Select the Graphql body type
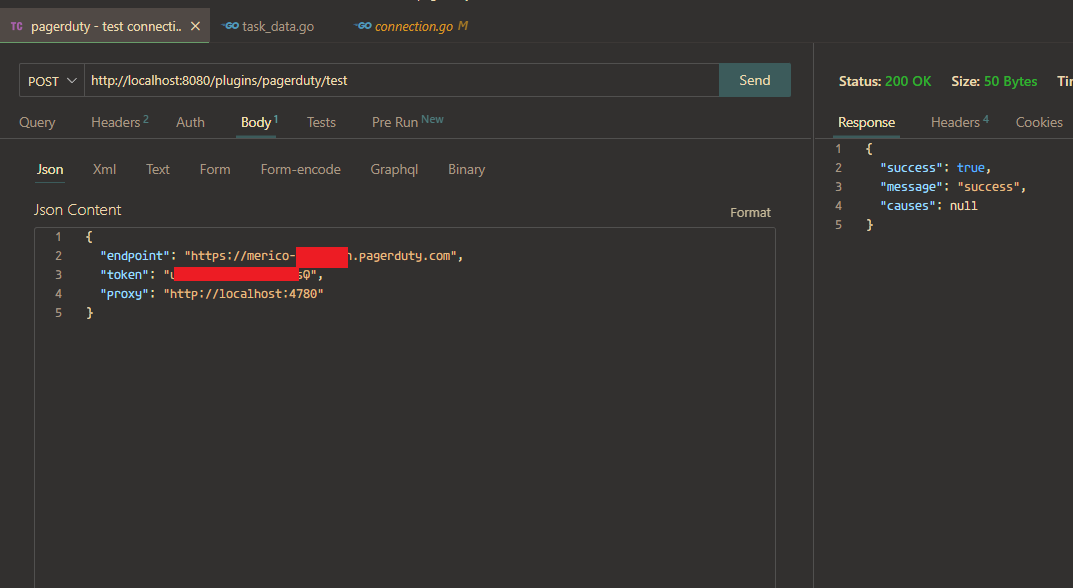Image resolution: width=1073 pixels, height=588 pixels. pos(394,169)
